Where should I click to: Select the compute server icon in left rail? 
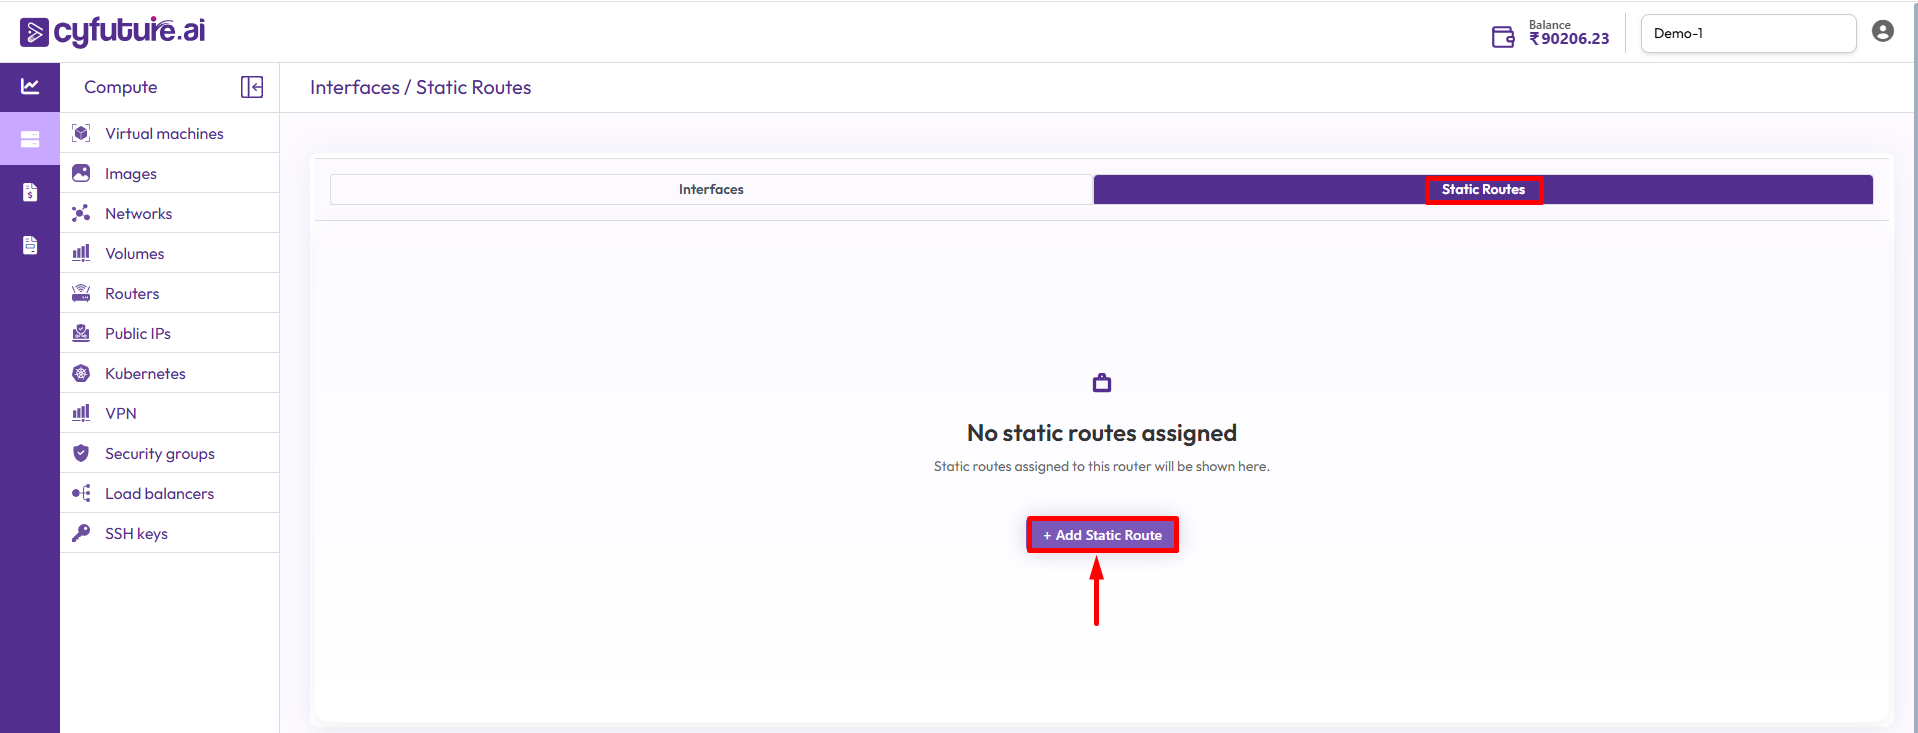tap(30, 139)
